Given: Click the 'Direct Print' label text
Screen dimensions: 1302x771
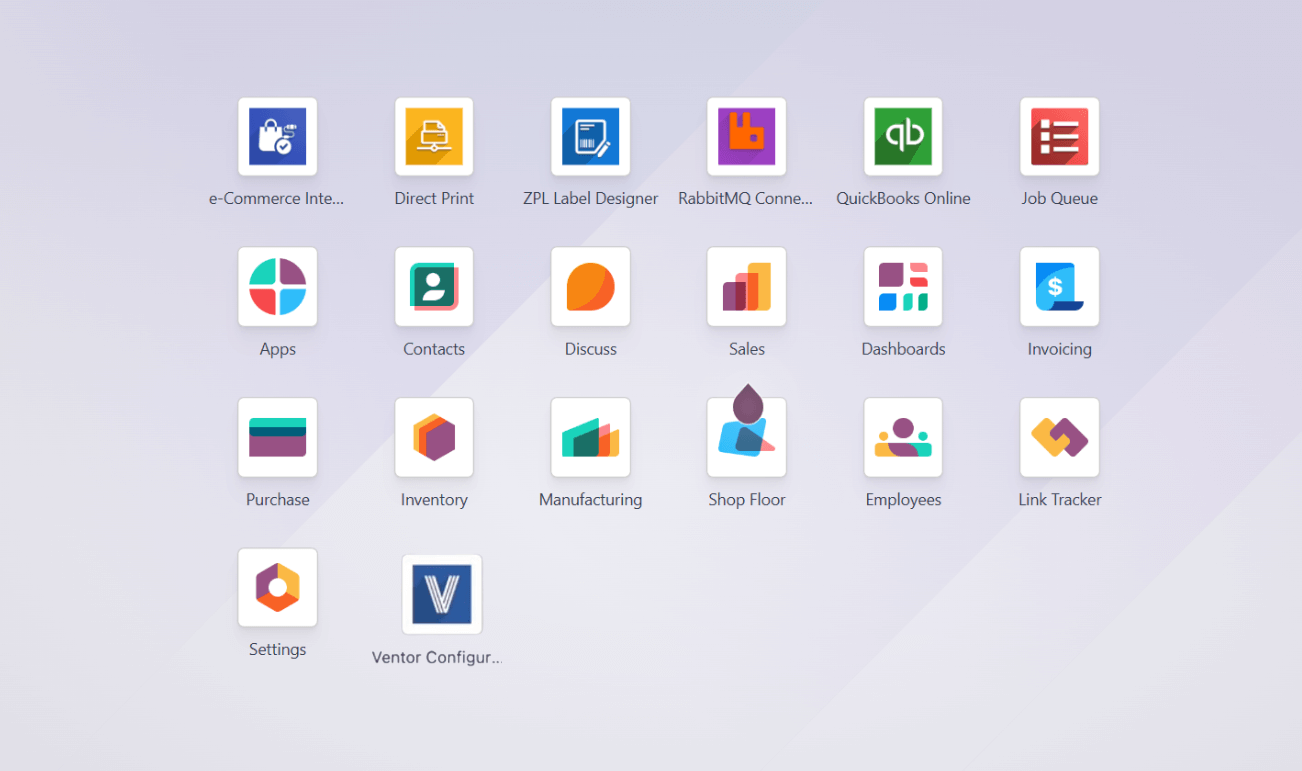Looking at the screenshot, I should coord(434,198).
